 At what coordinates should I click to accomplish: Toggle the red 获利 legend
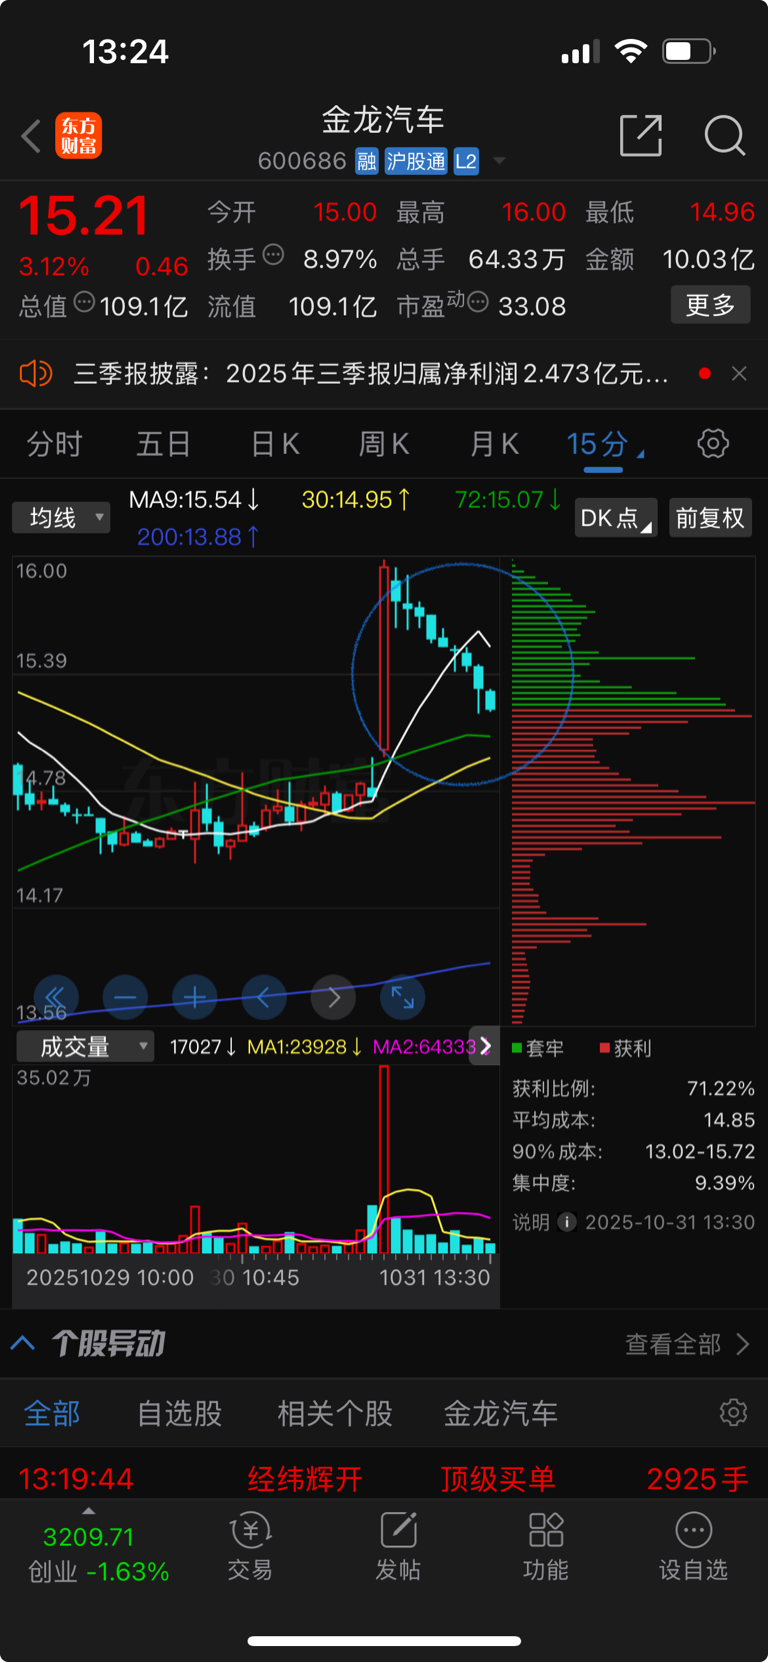(x=625, y=1048)
